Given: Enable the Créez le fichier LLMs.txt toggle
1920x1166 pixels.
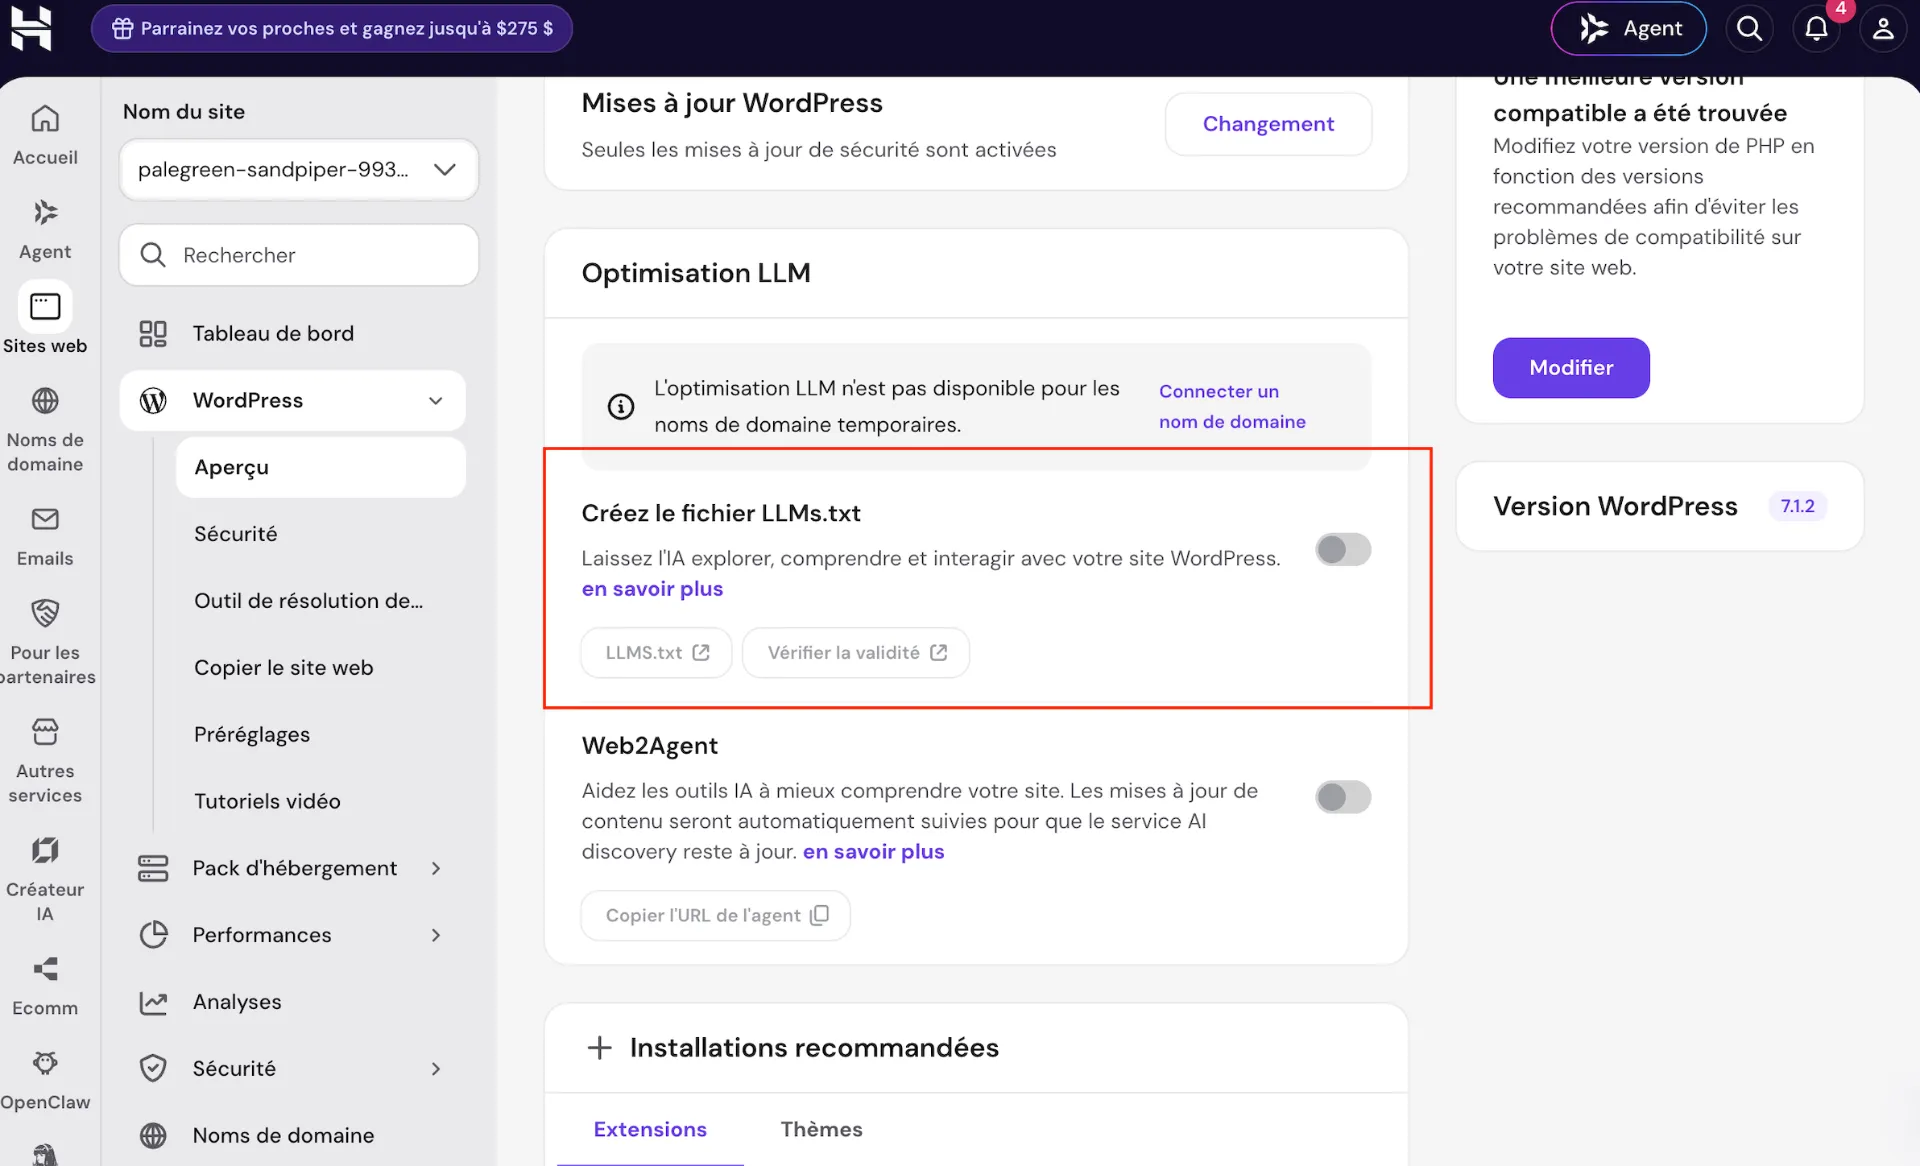Looking at the screenshot, I should click(x=1343, y=549).
